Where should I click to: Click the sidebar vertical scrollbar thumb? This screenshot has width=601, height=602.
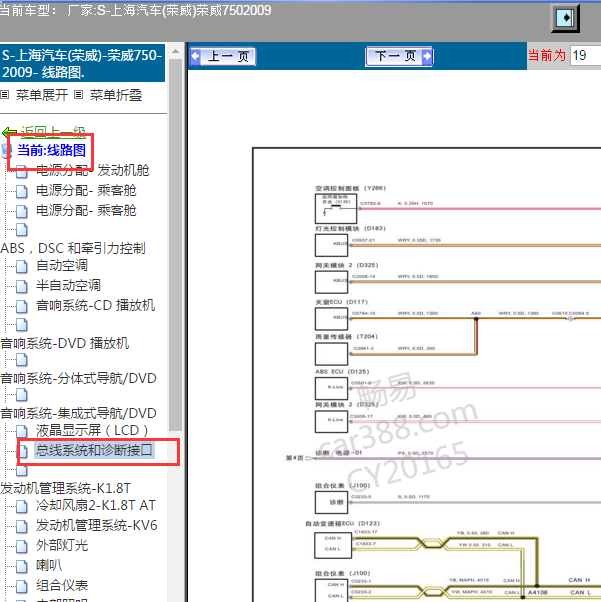tap(175, 245)
